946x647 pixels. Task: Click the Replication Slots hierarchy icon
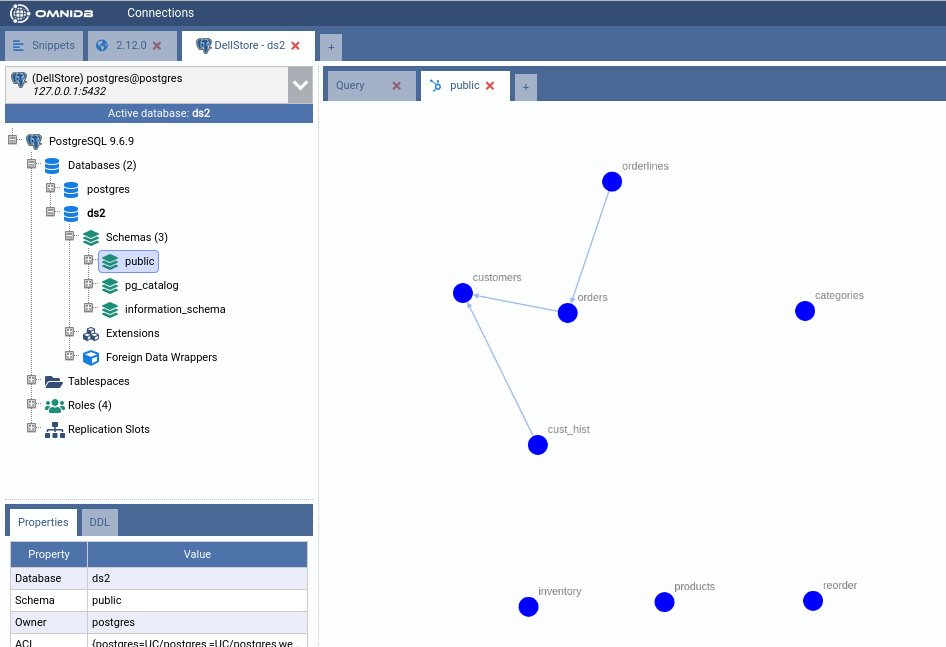pyautogui.click(x=54, y=430)
